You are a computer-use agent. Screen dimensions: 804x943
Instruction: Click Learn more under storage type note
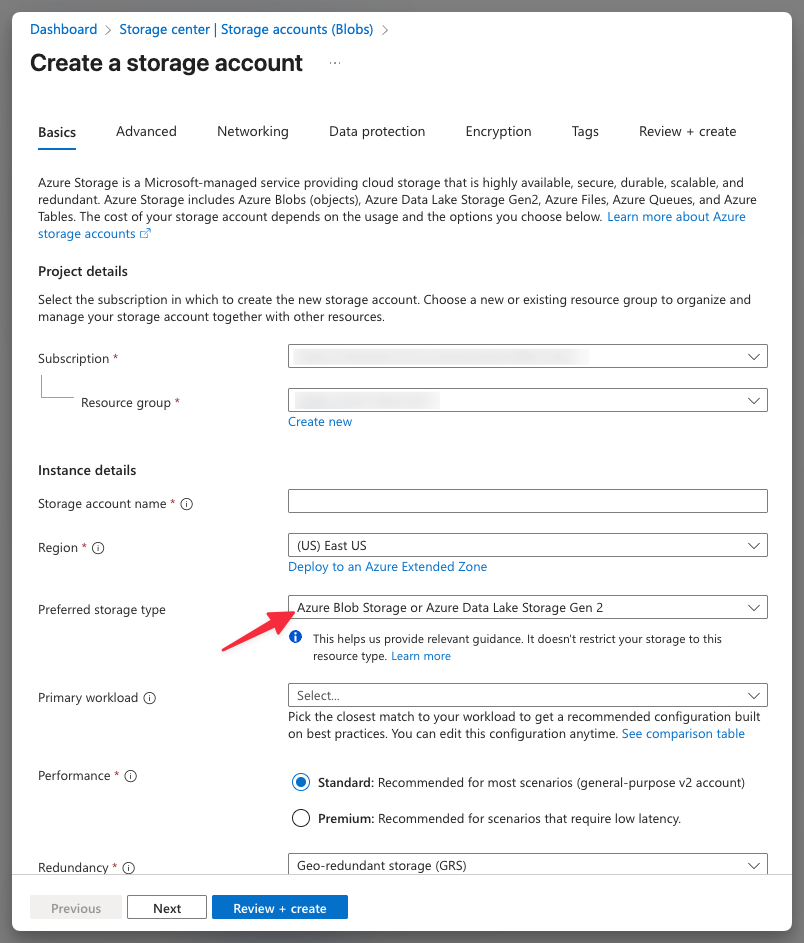click(x=421, y=656)
